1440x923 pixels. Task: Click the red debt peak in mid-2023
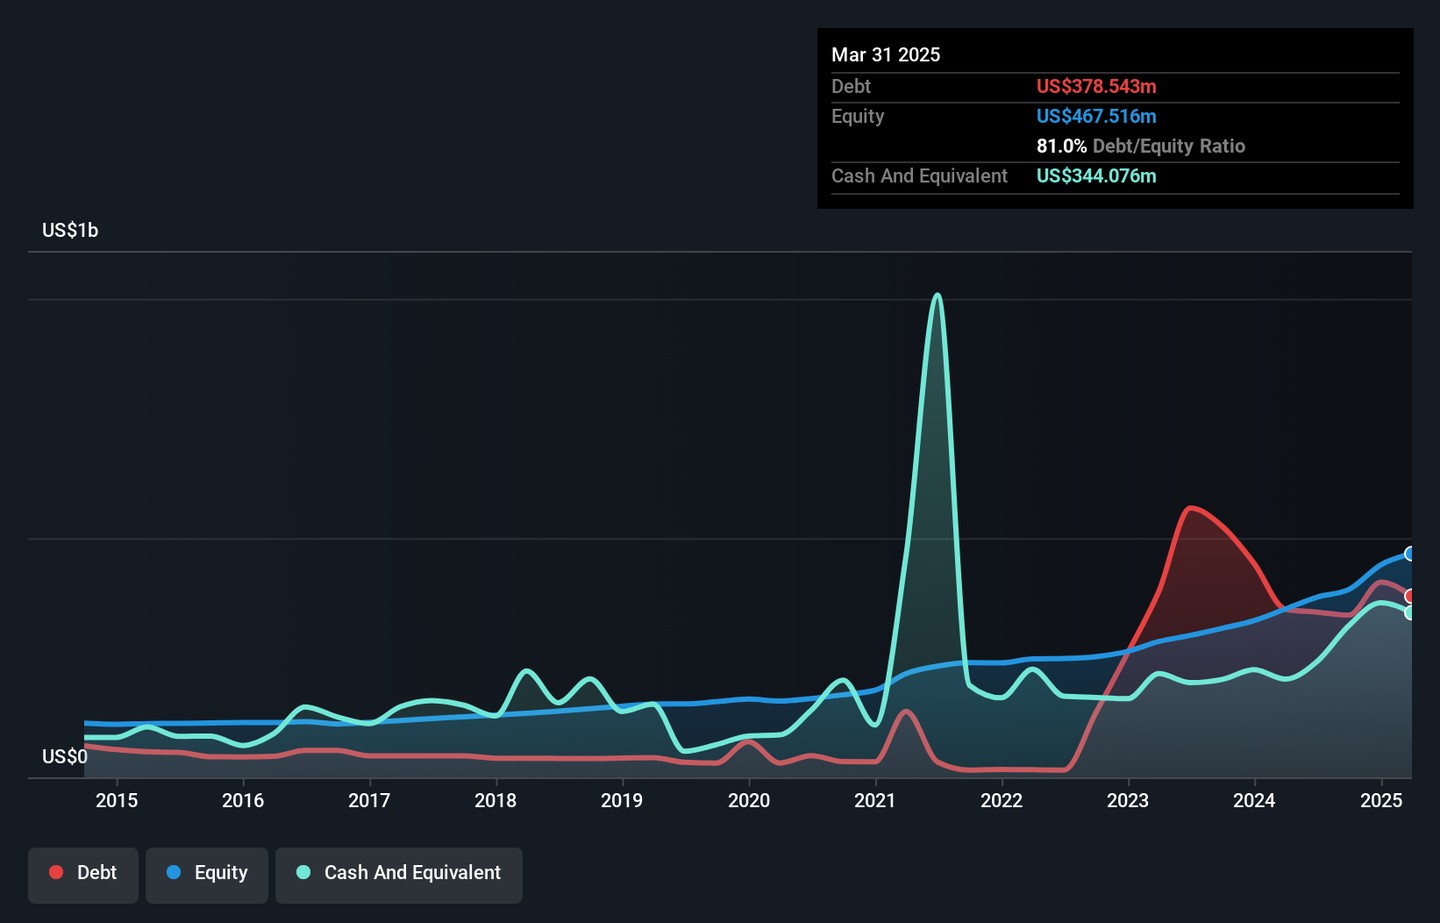pyautogui.click(x=1190, y=509)
